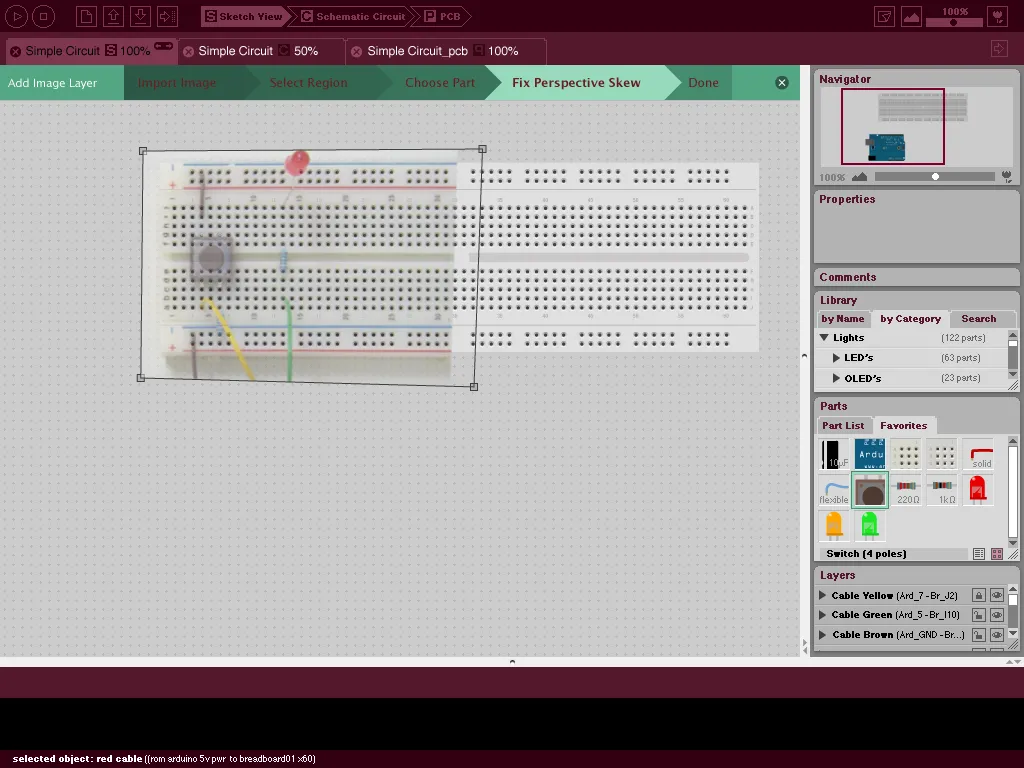The height and width of the screenshot is (768, 1024).
Task: Create a new document from the toolbar
Action: point(86,16)
